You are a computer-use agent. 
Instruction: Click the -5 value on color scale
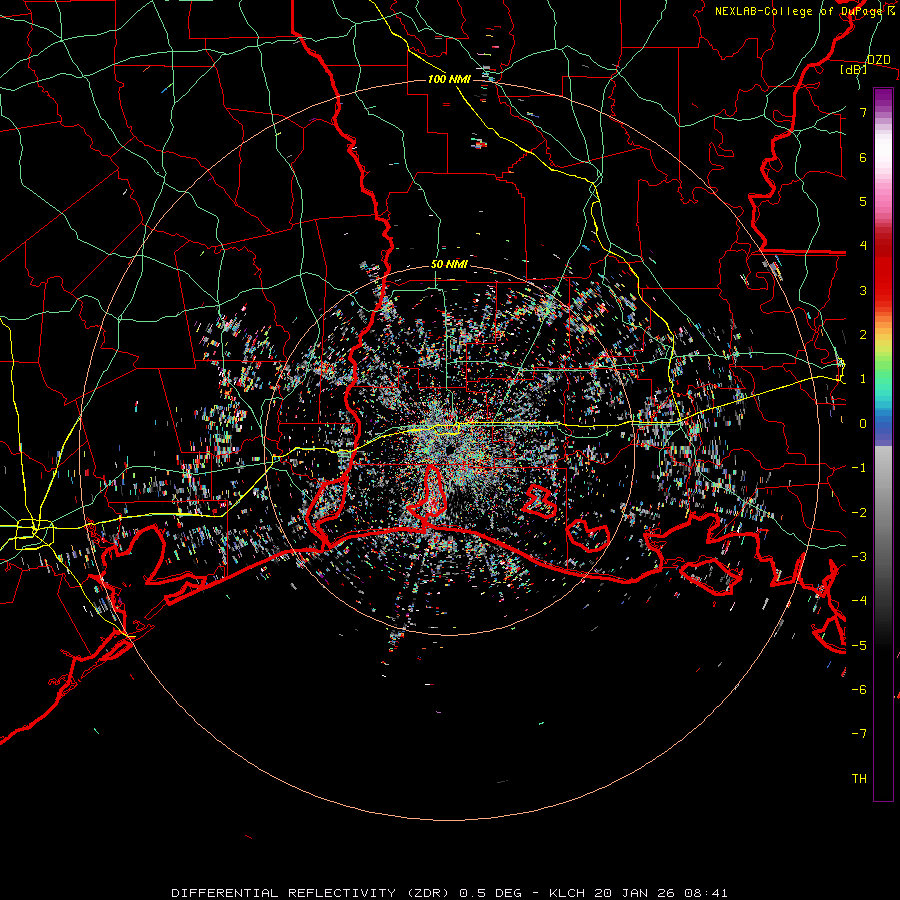point(859,646)
